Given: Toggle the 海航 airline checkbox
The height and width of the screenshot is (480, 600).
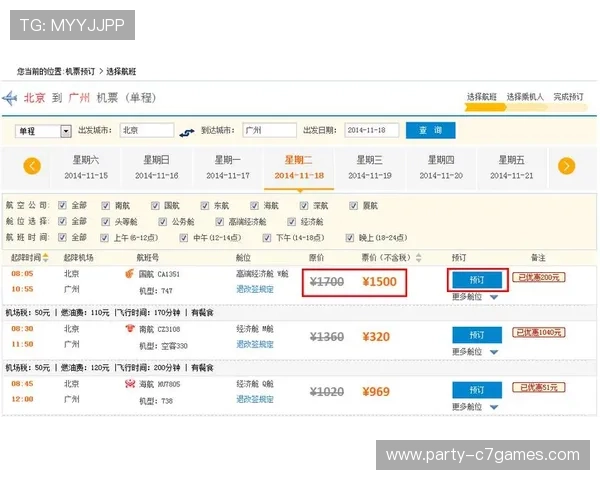Looking at the screenshot, I should (254, 206).
